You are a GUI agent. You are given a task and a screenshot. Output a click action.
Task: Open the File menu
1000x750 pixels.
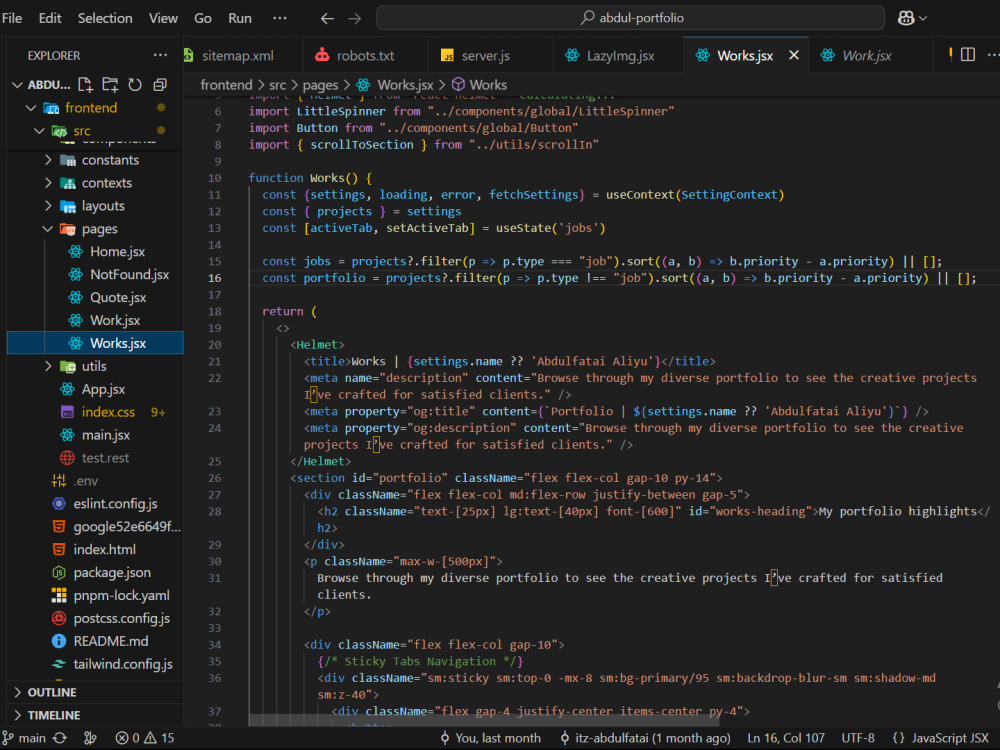click(x=12, y=18)
